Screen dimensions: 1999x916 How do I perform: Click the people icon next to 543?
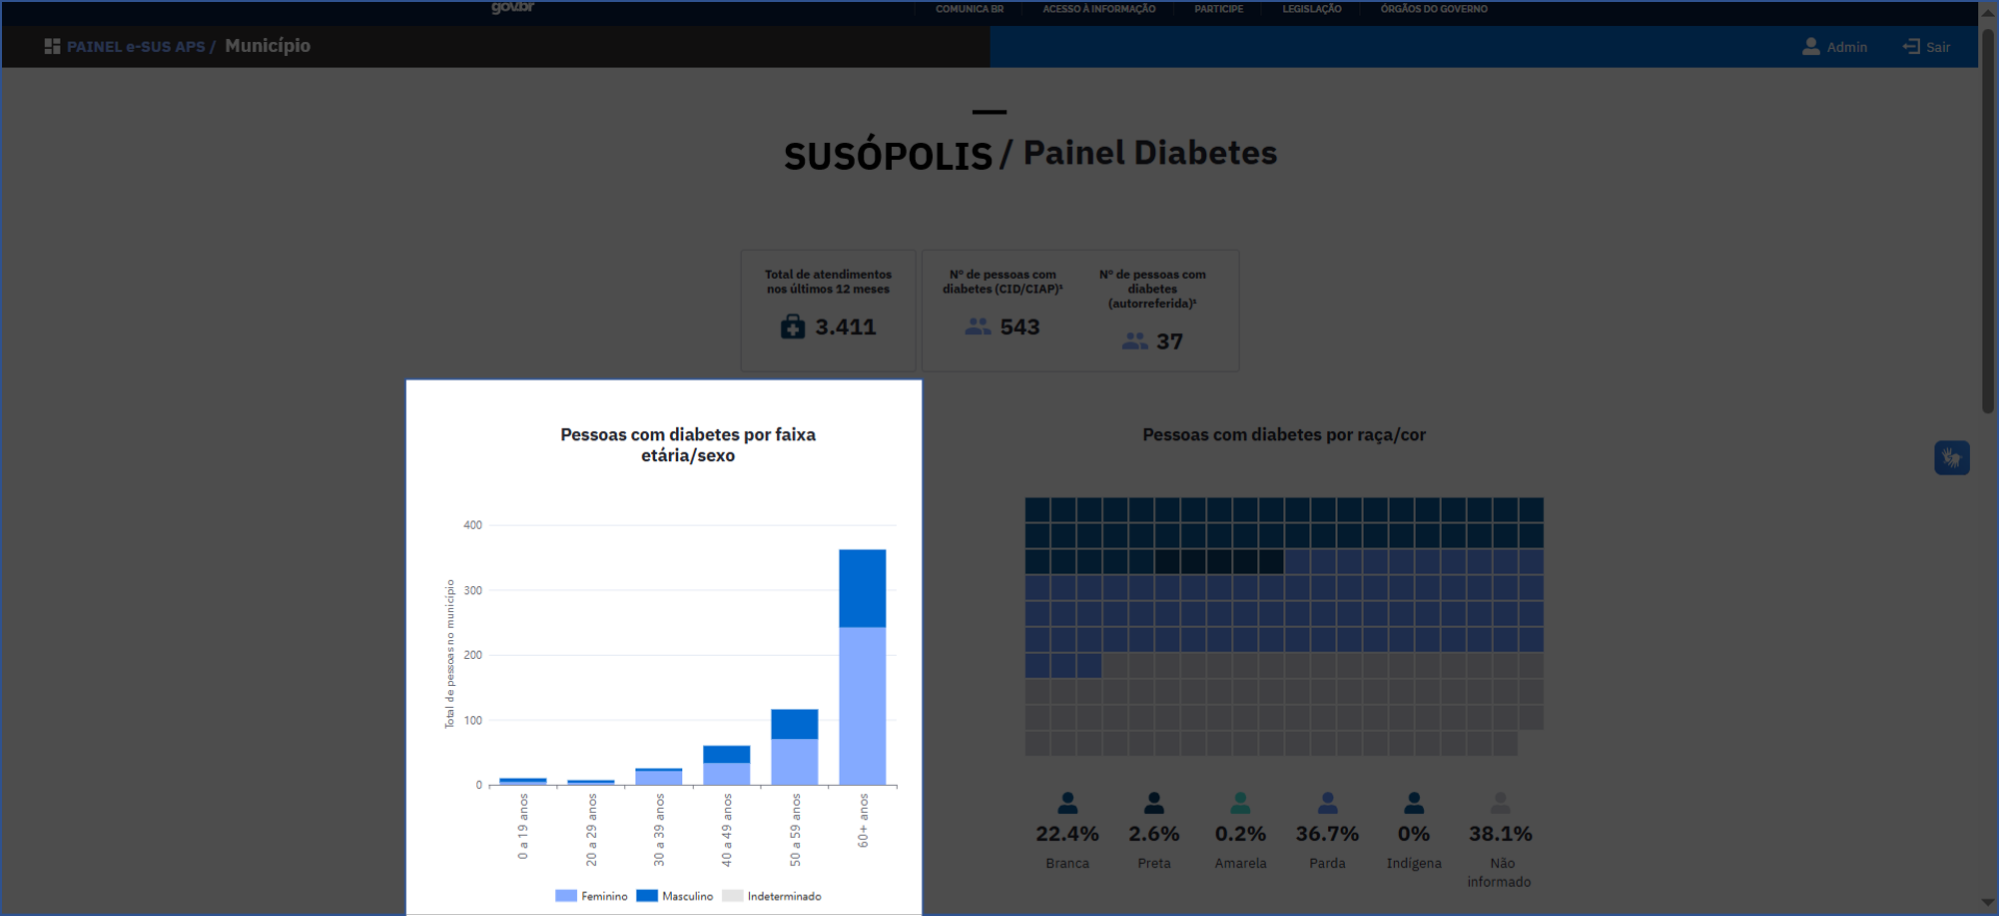pos(977,327)
